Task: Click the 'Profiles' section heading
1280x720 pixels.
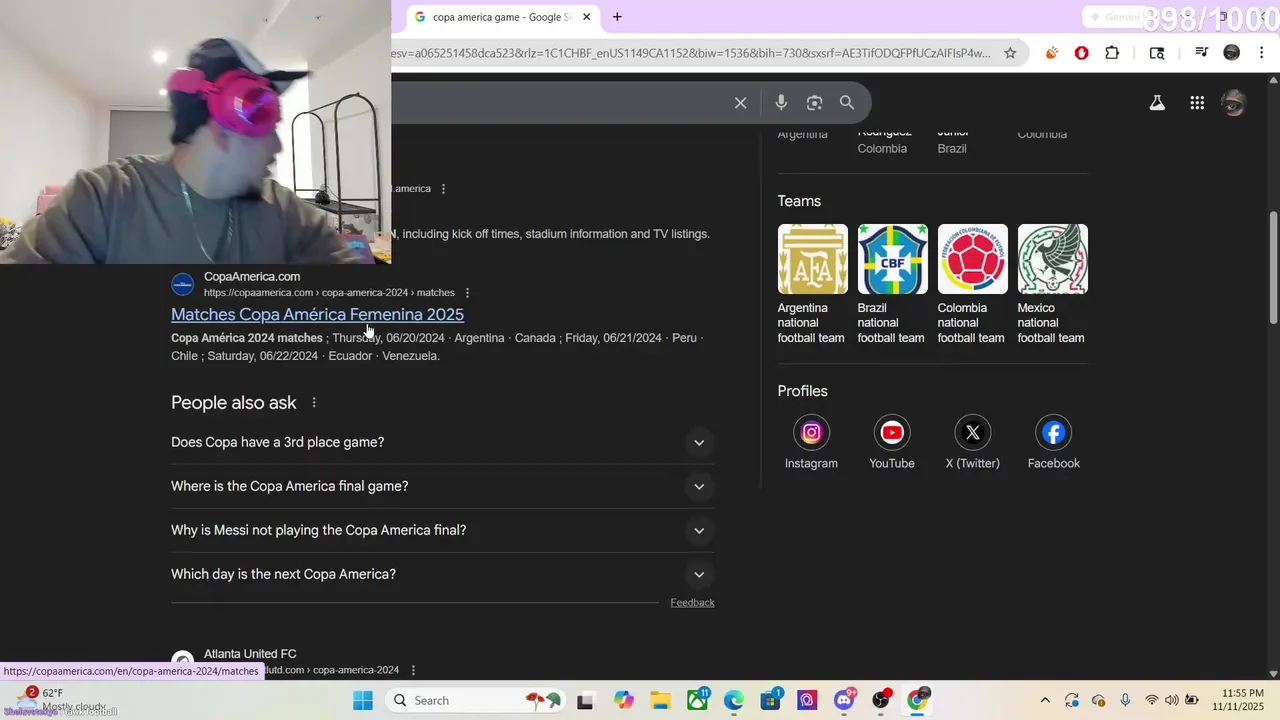Action: pos(802,391)
